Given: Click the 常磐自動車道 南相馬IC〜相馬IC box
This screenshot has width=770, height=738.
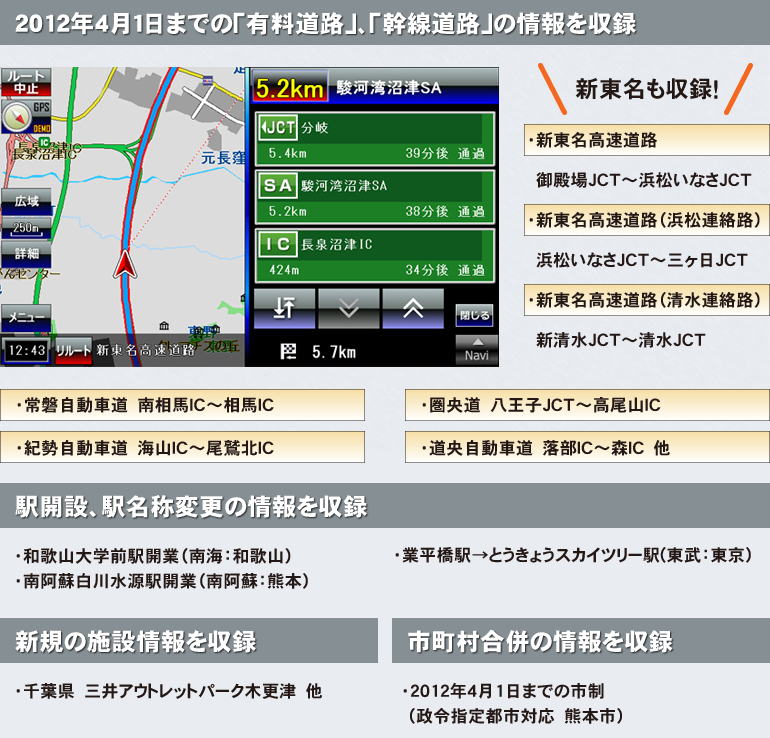Looking at the screenshot, I should pos(183,405).
